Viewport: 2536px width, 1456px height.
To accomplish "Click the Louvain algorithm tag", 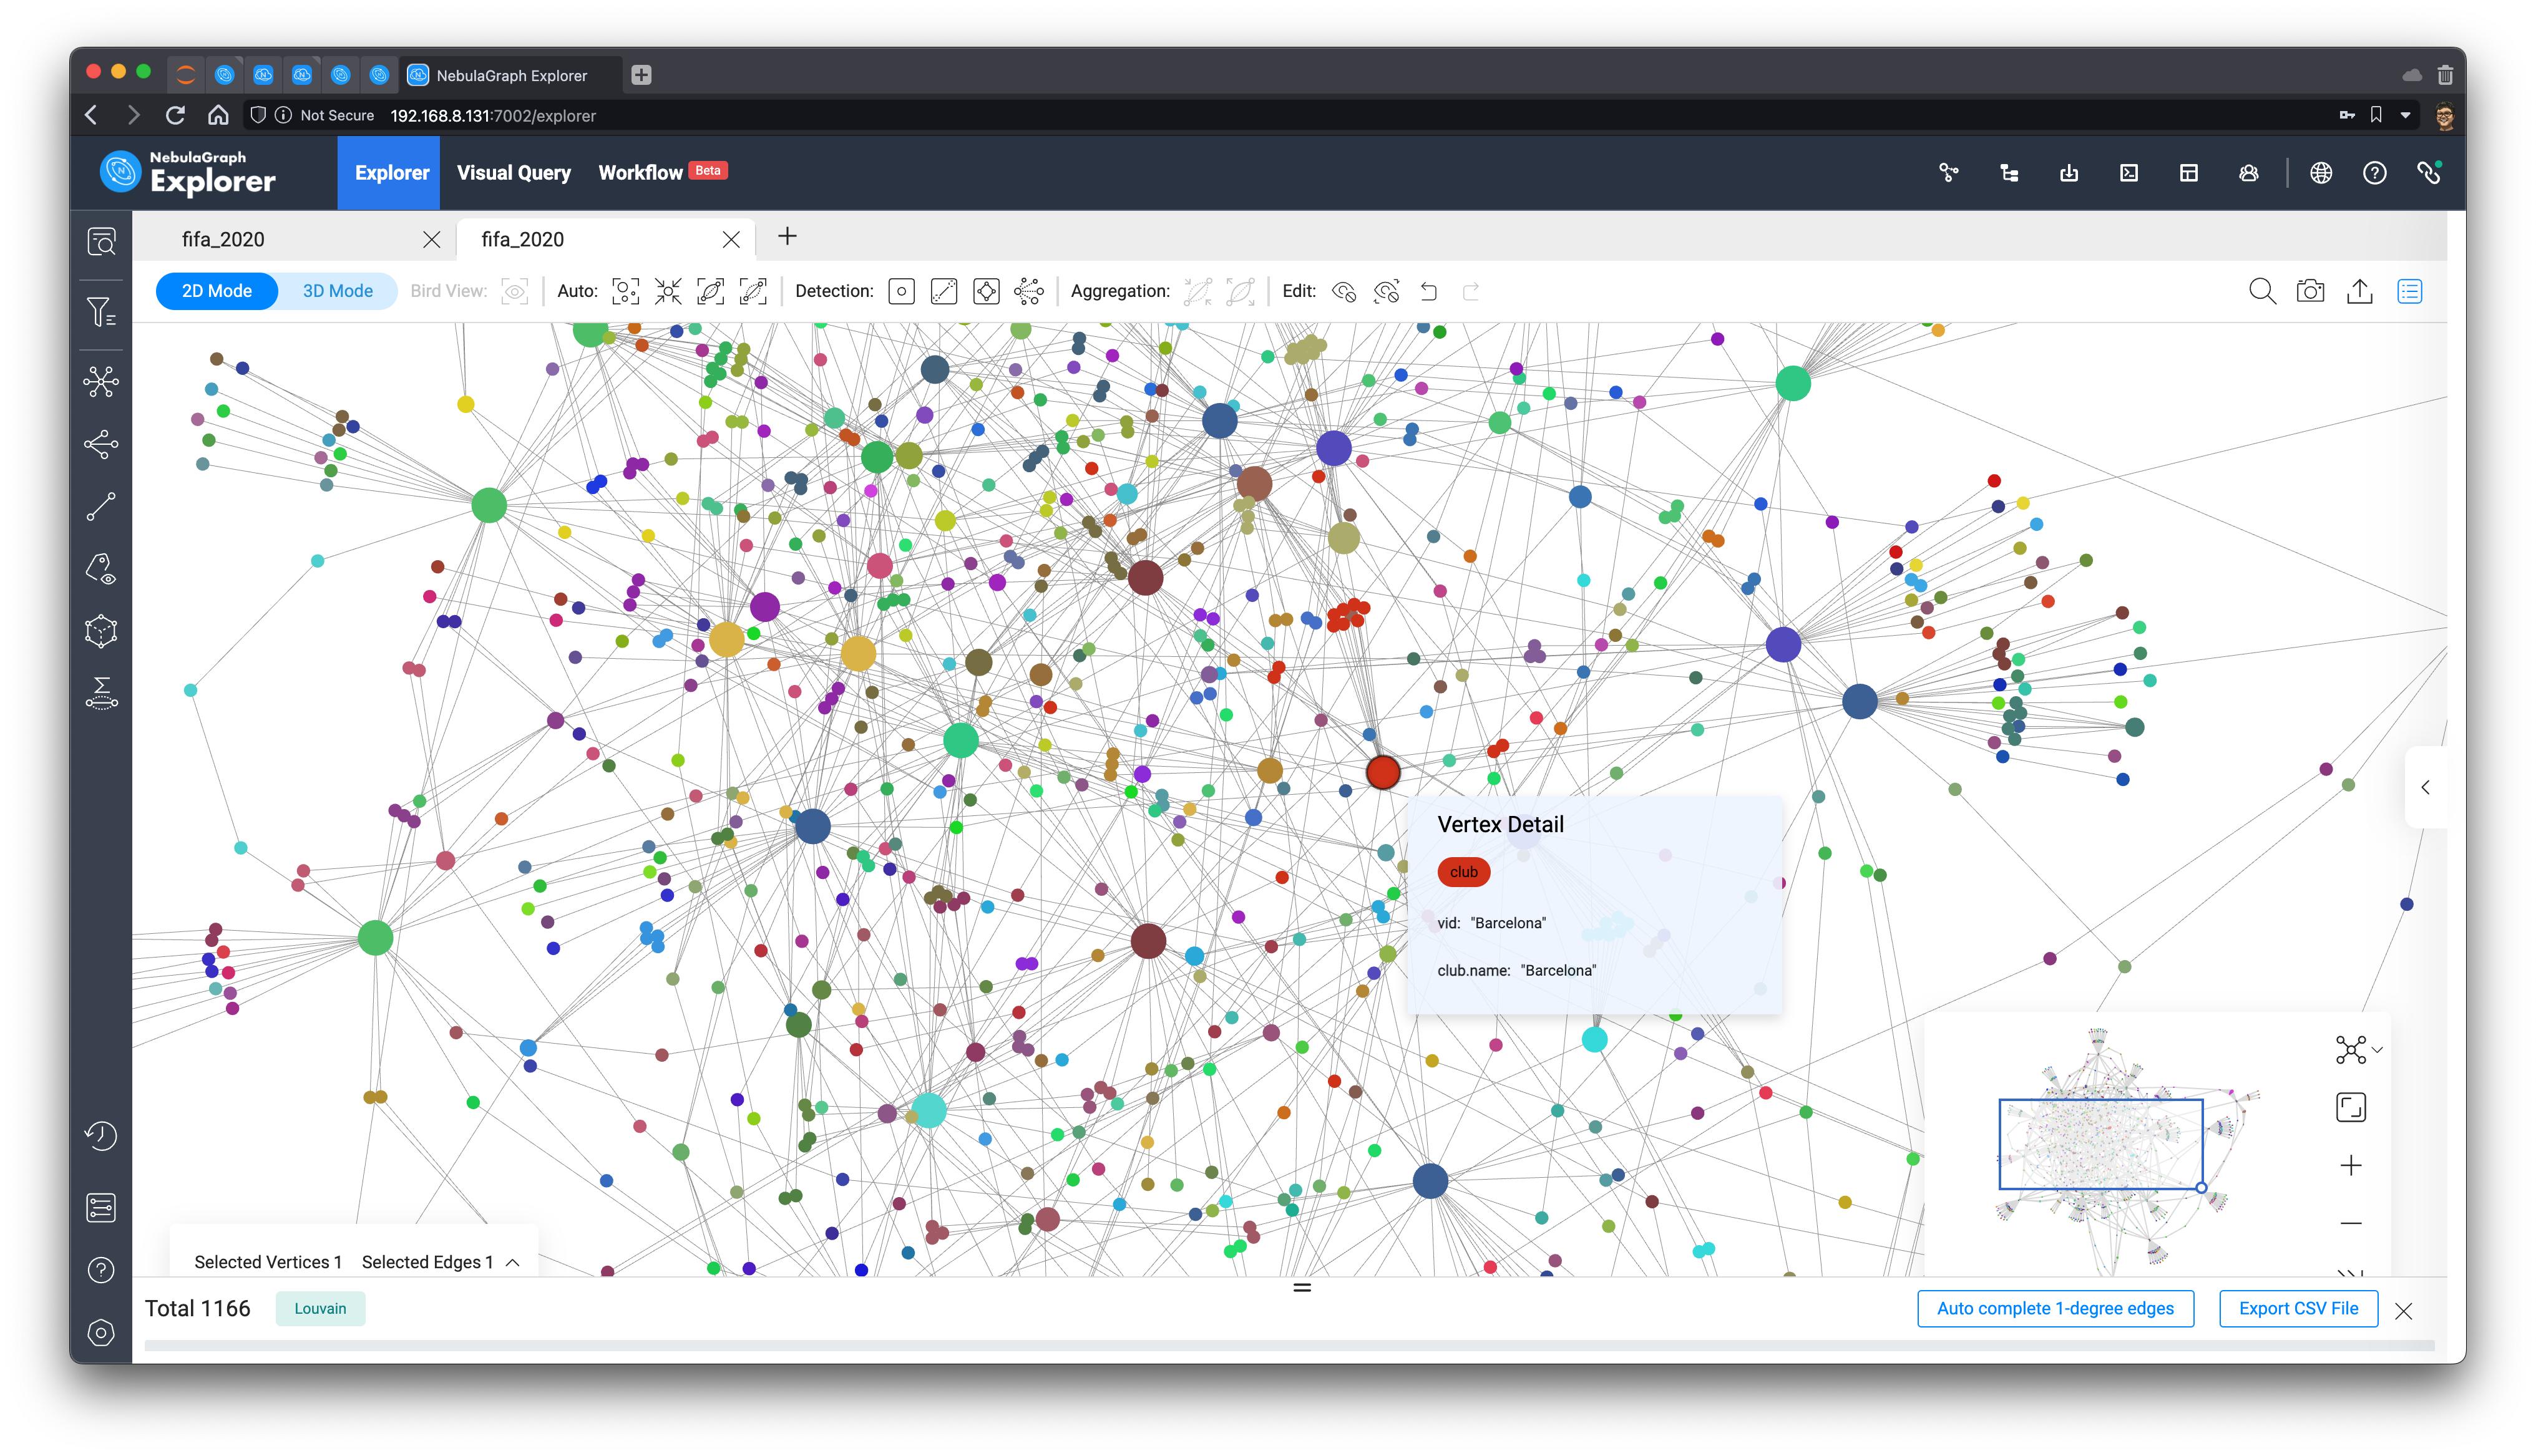I will point(320,1308).
